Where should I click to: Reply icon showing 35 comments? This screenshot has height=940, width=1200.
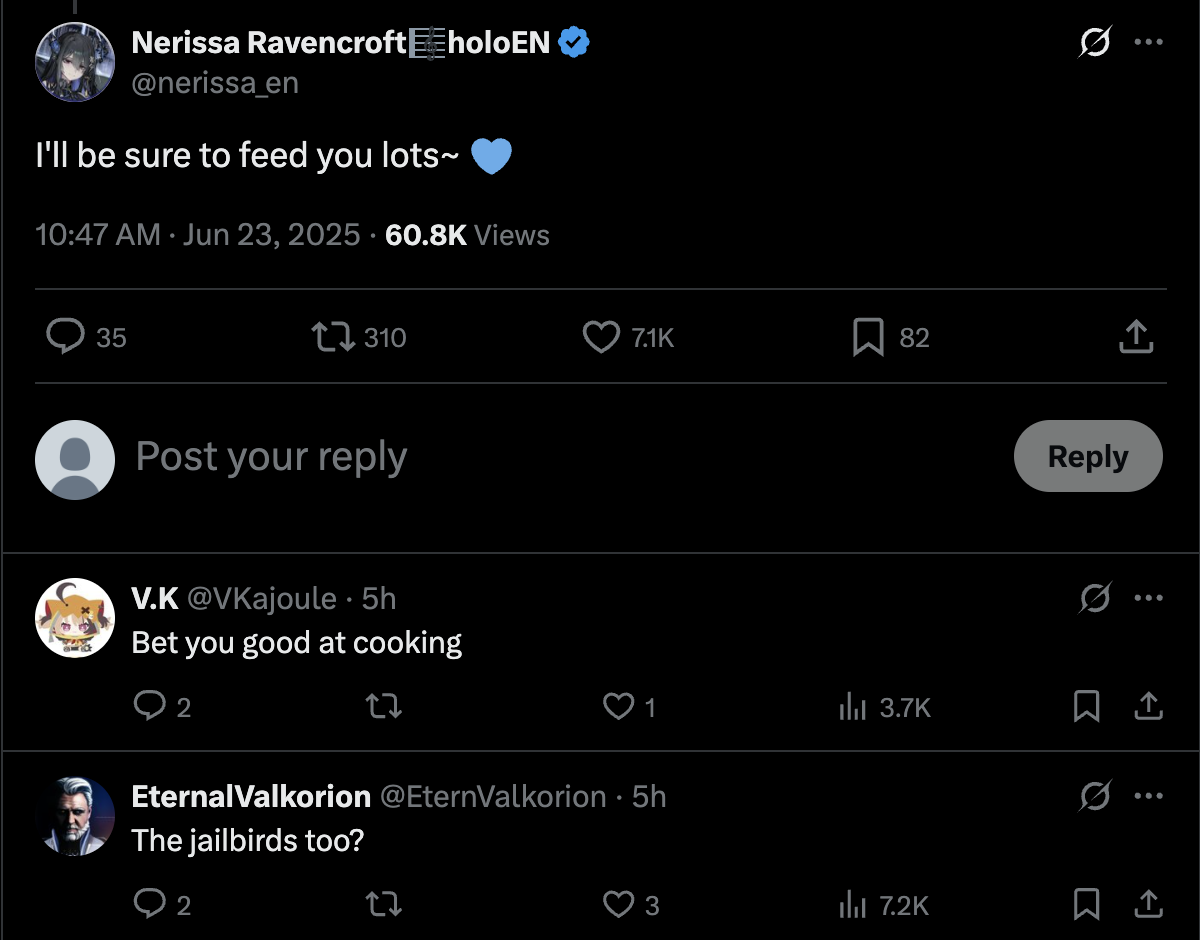[x=66, y=337]
